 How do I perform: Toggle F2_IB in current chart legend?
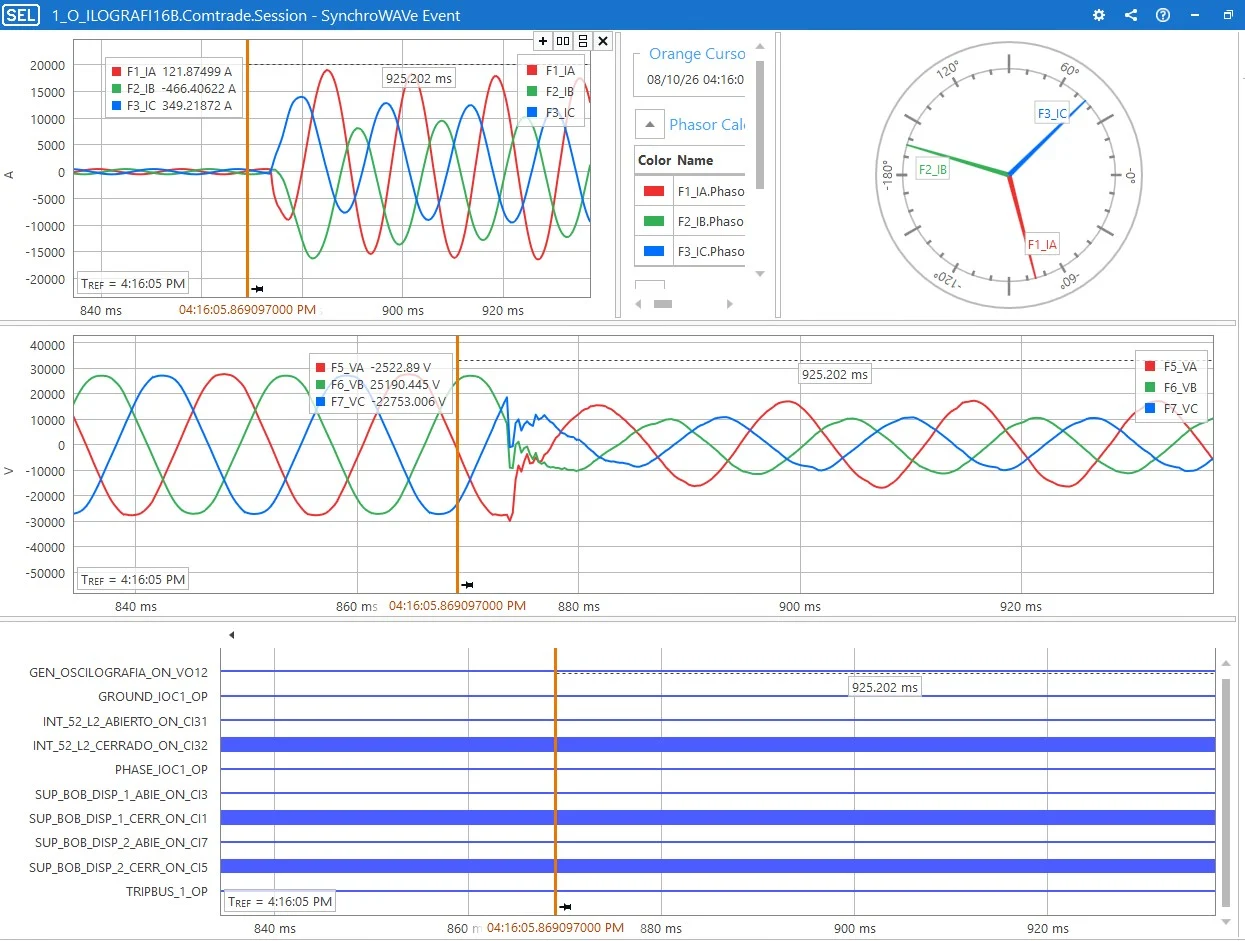pyautogui.click(x=553, y=91)
